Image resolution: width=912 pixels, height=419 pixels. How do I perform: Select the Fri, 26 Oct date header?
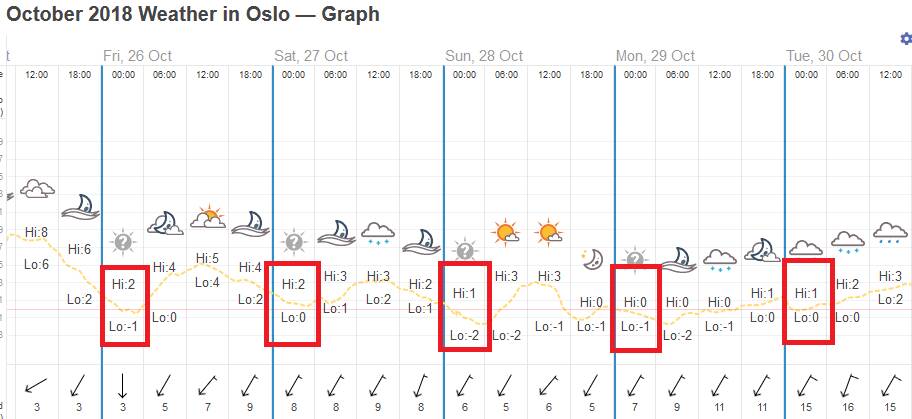click(142, 56)
